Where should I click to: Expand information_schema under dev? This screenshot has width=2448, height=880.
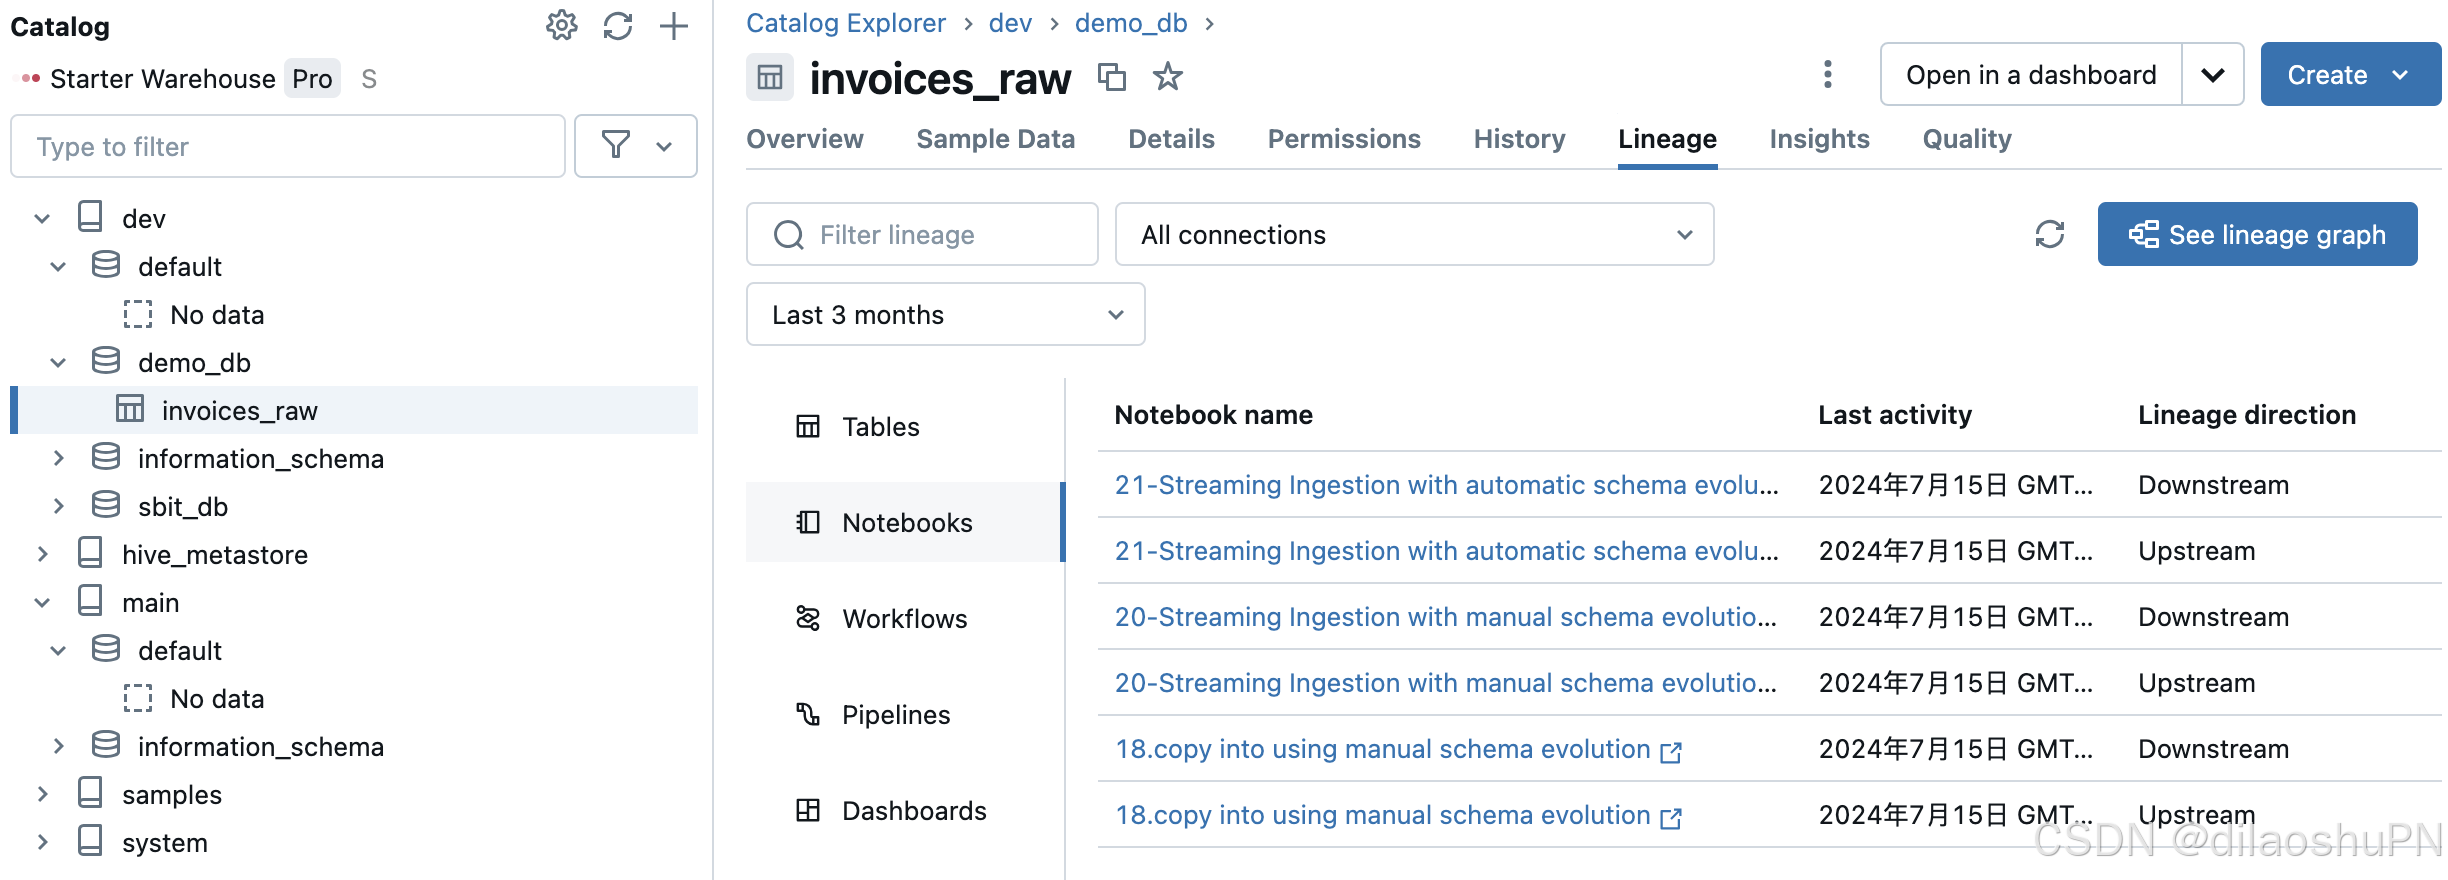(58, 458)
